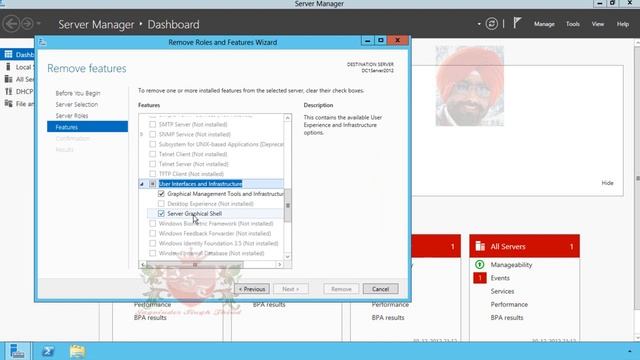Open navigation history dropdown arrow
The width and height of the screenshot is (640, 360).
tap(39, 24)
